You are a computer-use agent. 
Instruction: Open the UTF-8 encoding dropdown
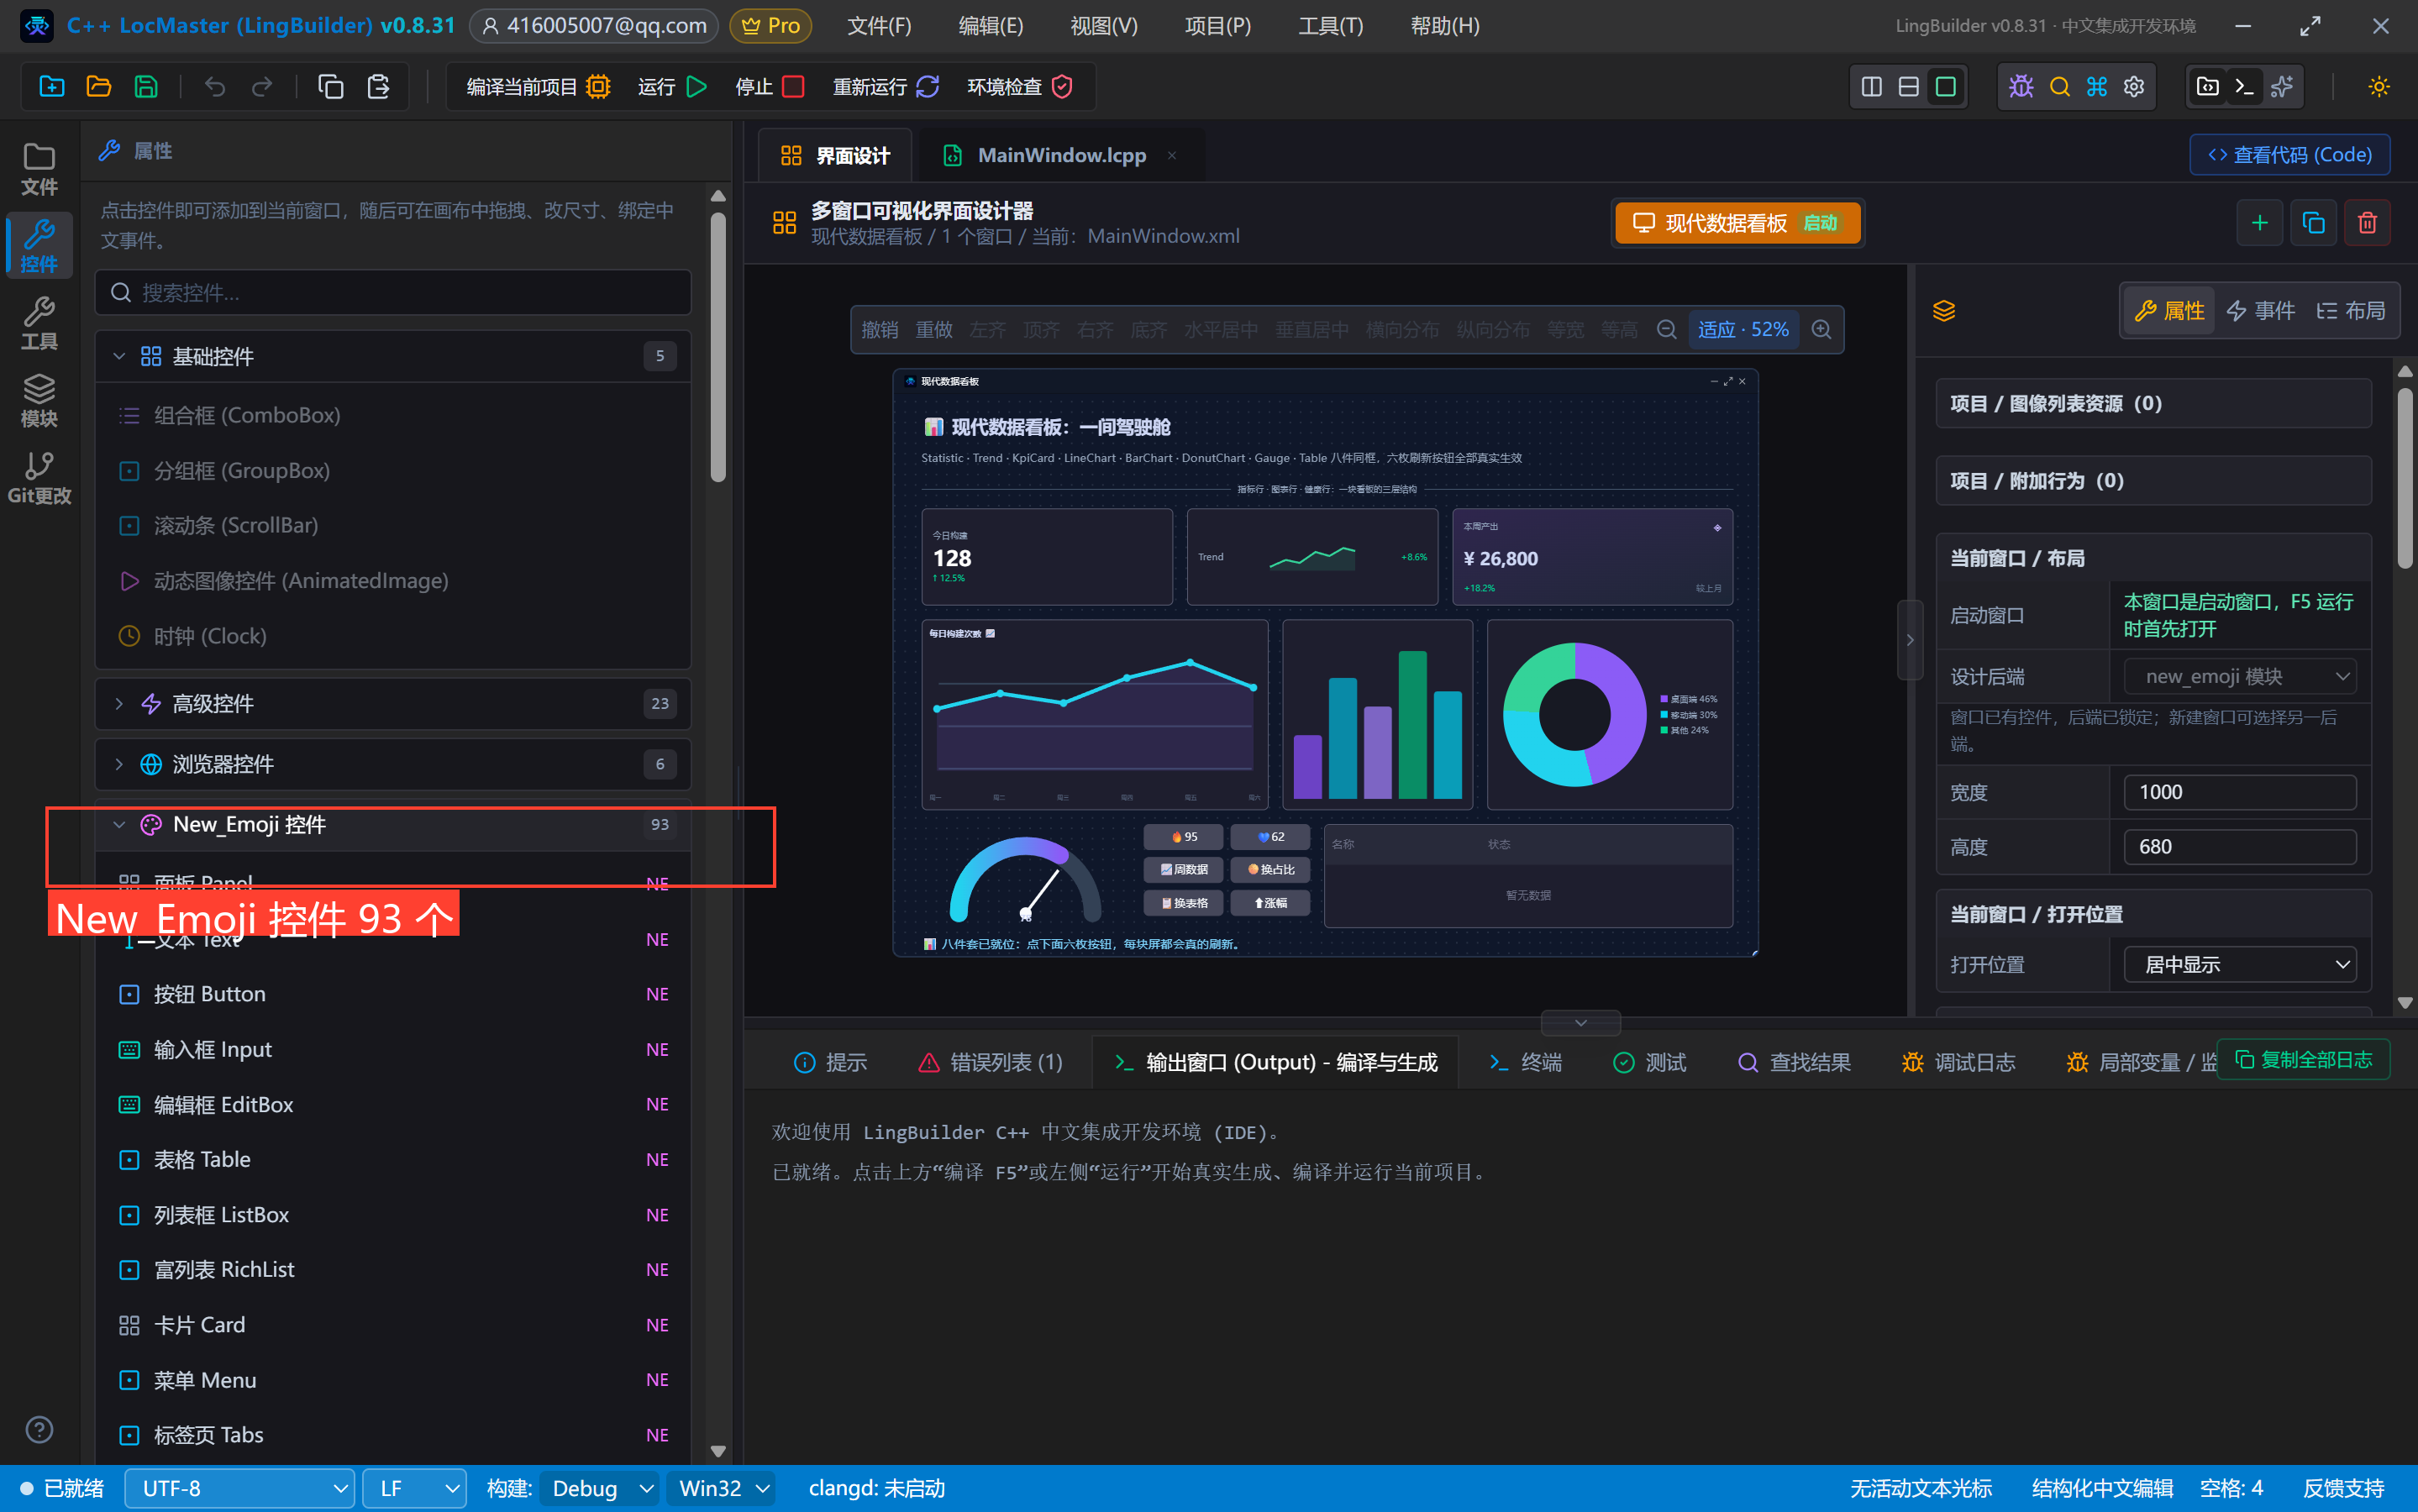239,1488
